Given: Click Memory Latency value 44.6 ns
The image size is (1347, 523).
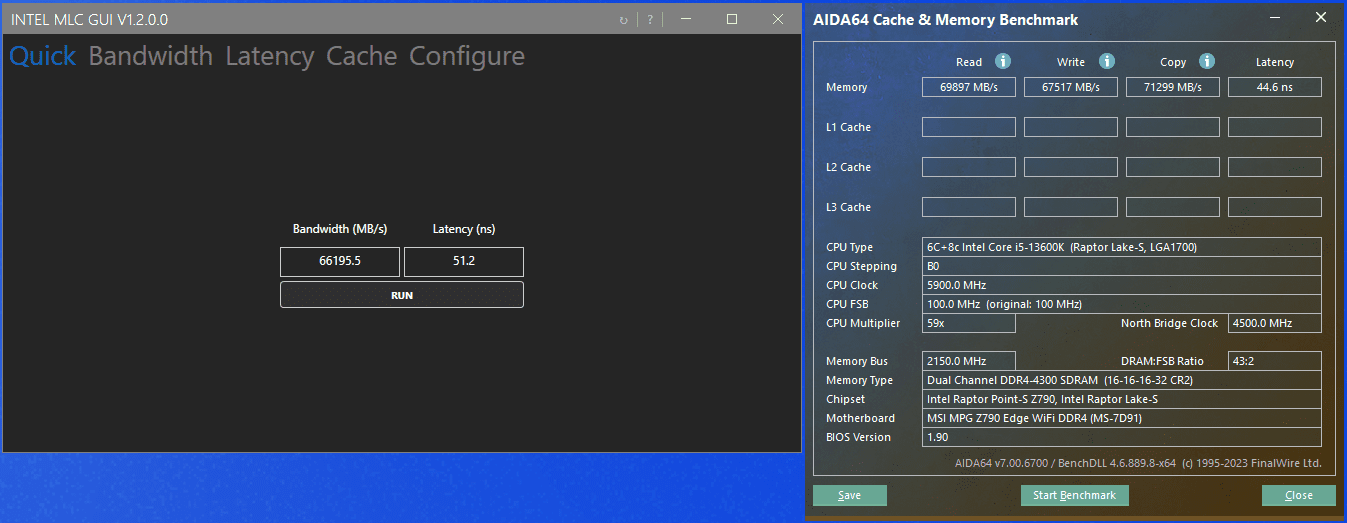Looking at the screenshot, I should pos(1275,87).
